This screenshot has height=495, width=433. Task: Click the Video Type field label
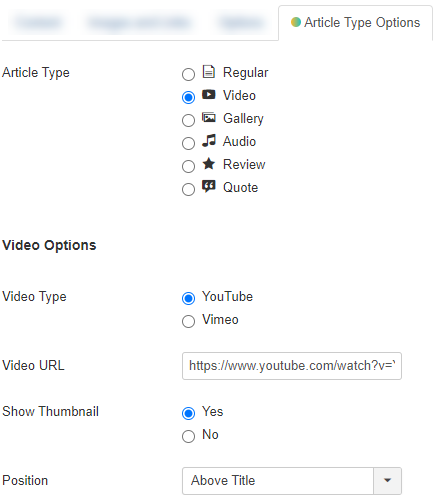34,297
